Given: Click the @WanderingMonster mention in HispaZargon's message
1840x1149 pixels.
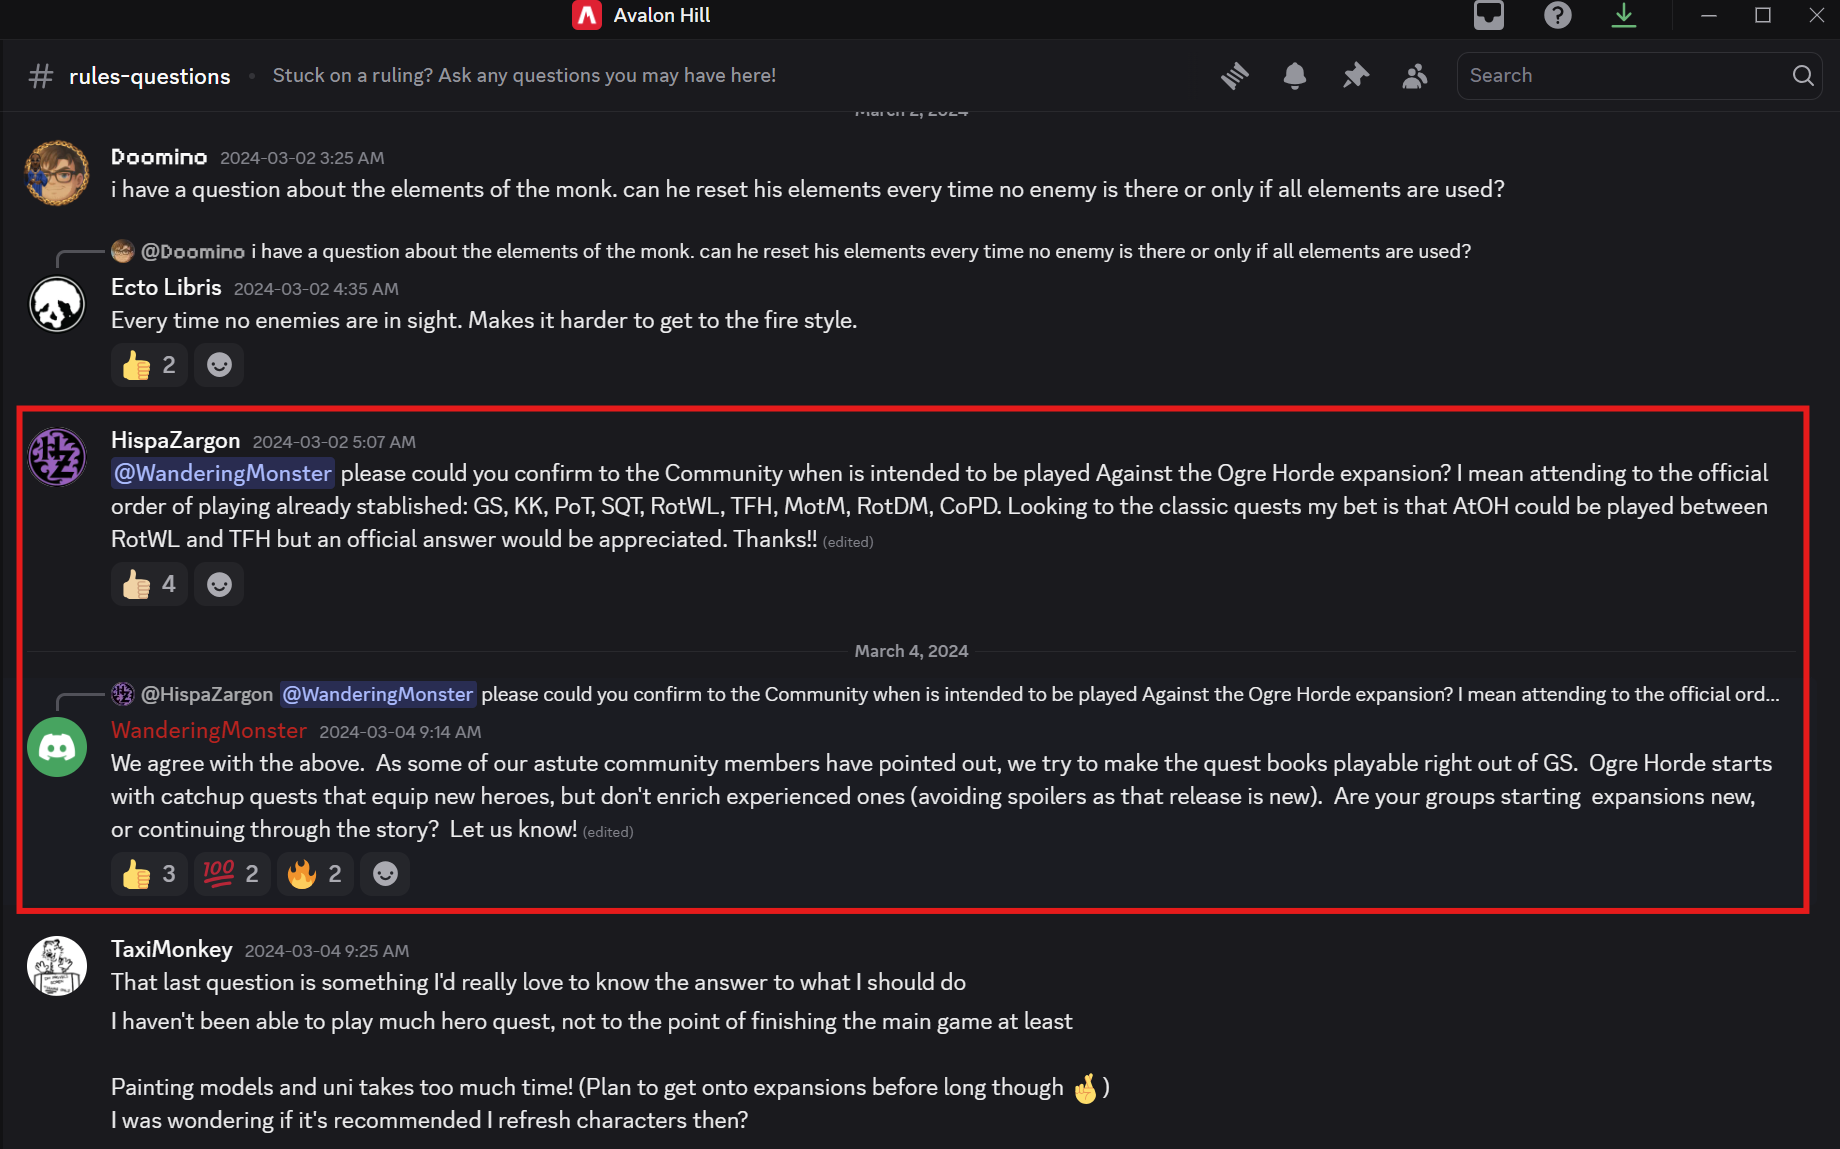Looking at the screenshot, I should (223, 473).
